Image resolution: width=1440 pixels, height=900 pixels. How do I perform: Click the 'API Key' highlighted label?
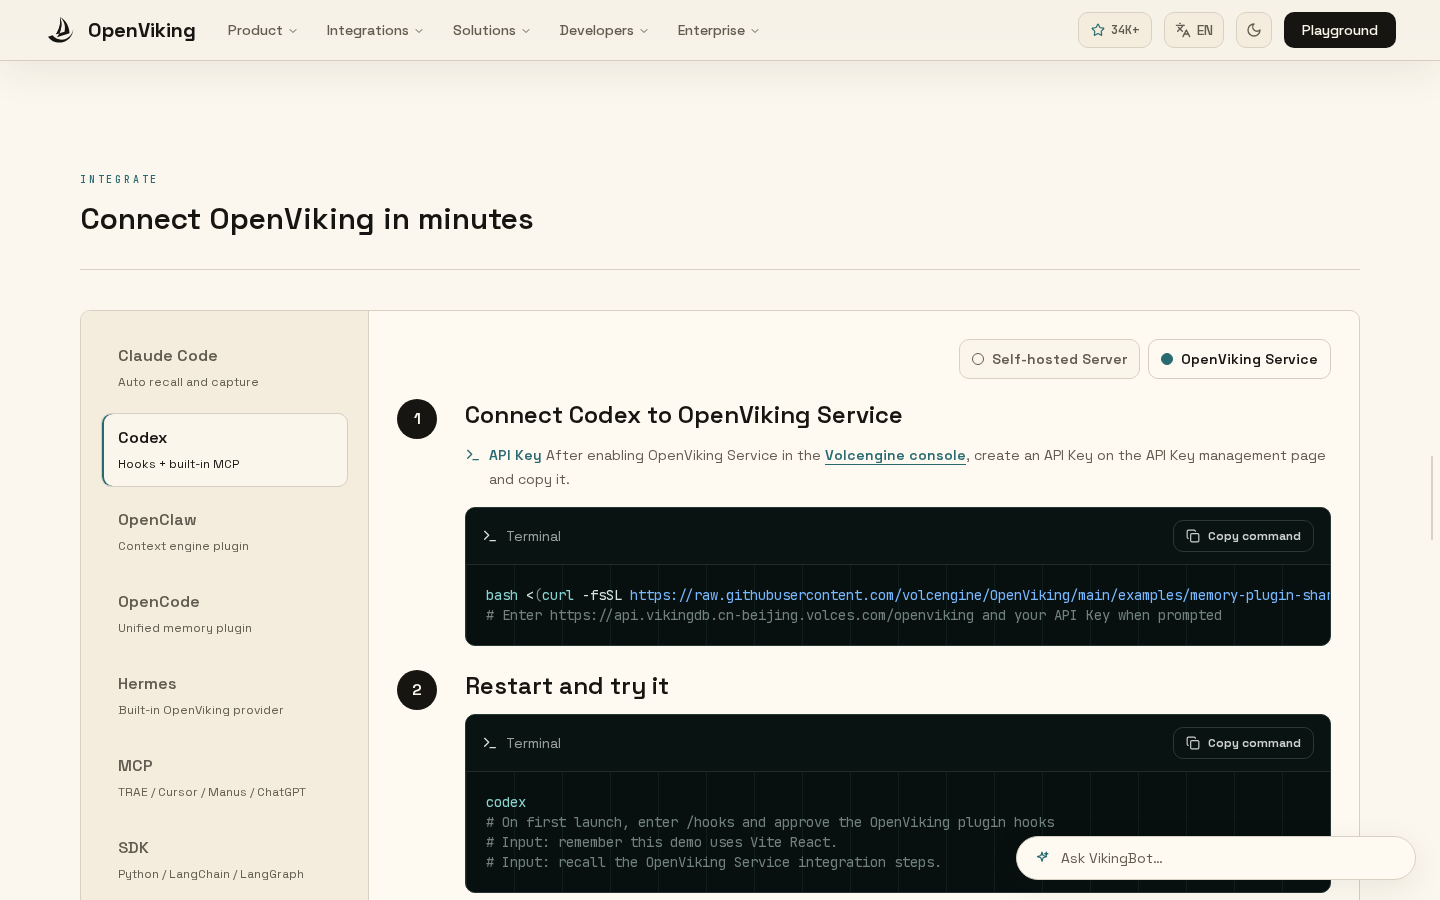pos(515,455)
